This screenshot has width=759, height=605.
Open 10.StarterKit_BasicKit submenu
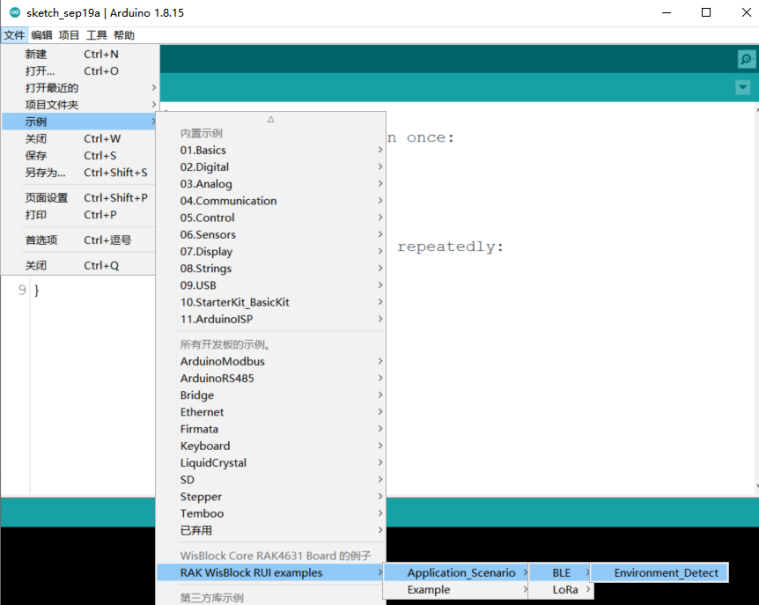[x=271, y=302]
